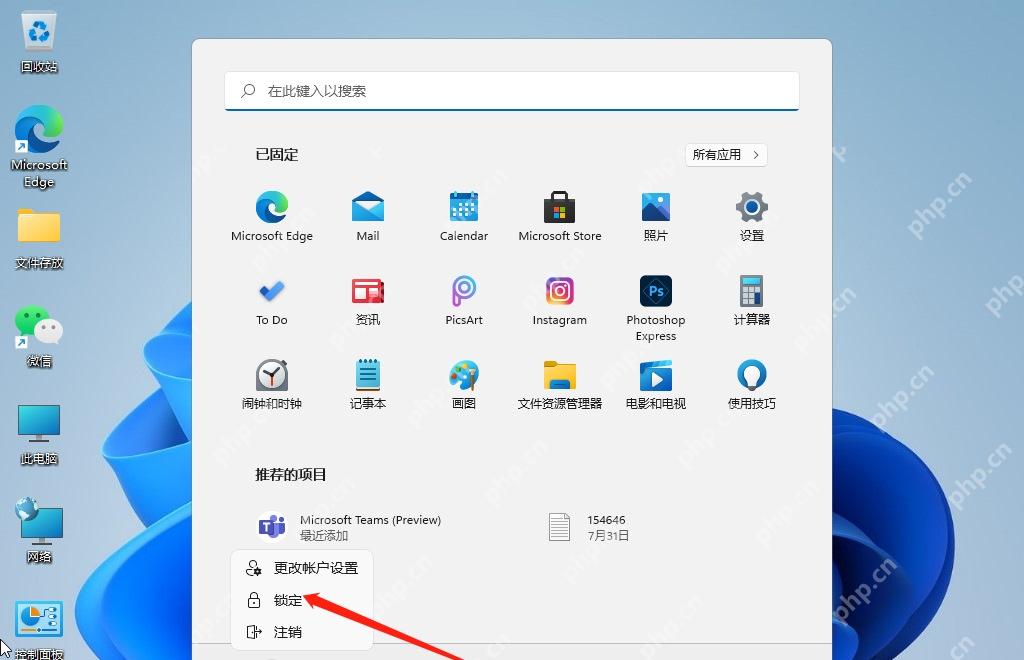This screenshot has width=1024, height=660.
Task: Select the 网络 Network desktop icon
Action: pos(39,530)
